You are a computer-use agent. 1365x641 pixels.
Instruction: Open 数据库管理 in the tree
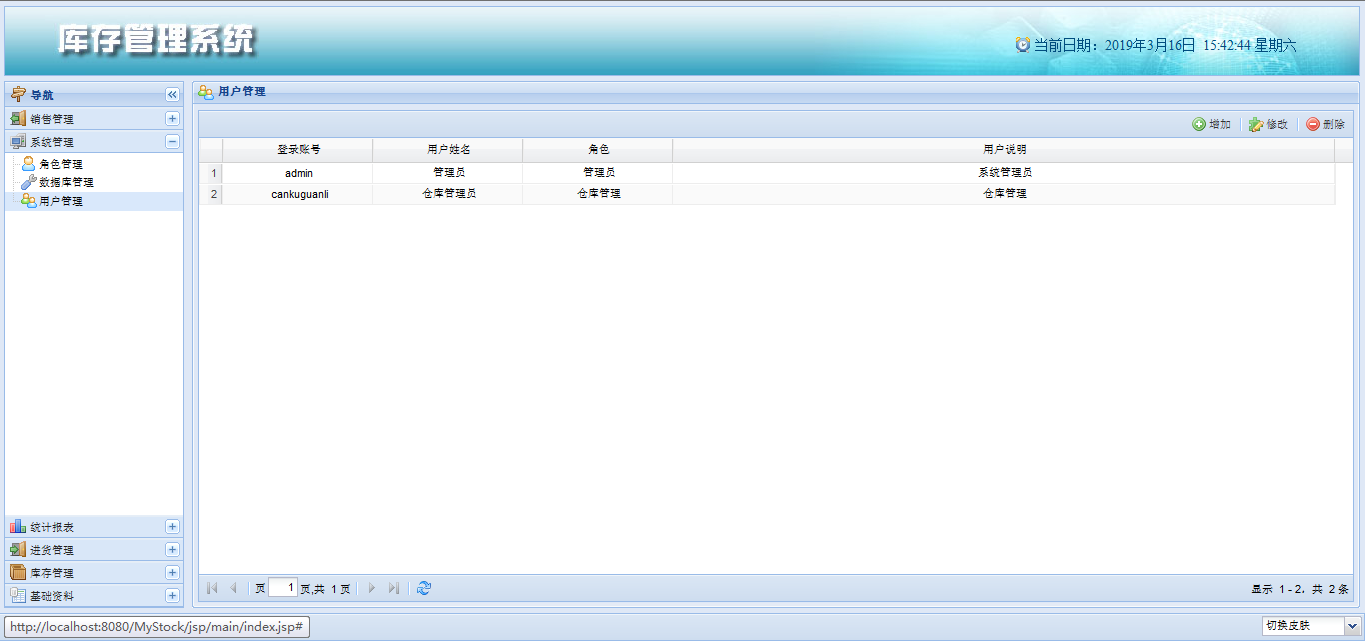coord(66,183)
